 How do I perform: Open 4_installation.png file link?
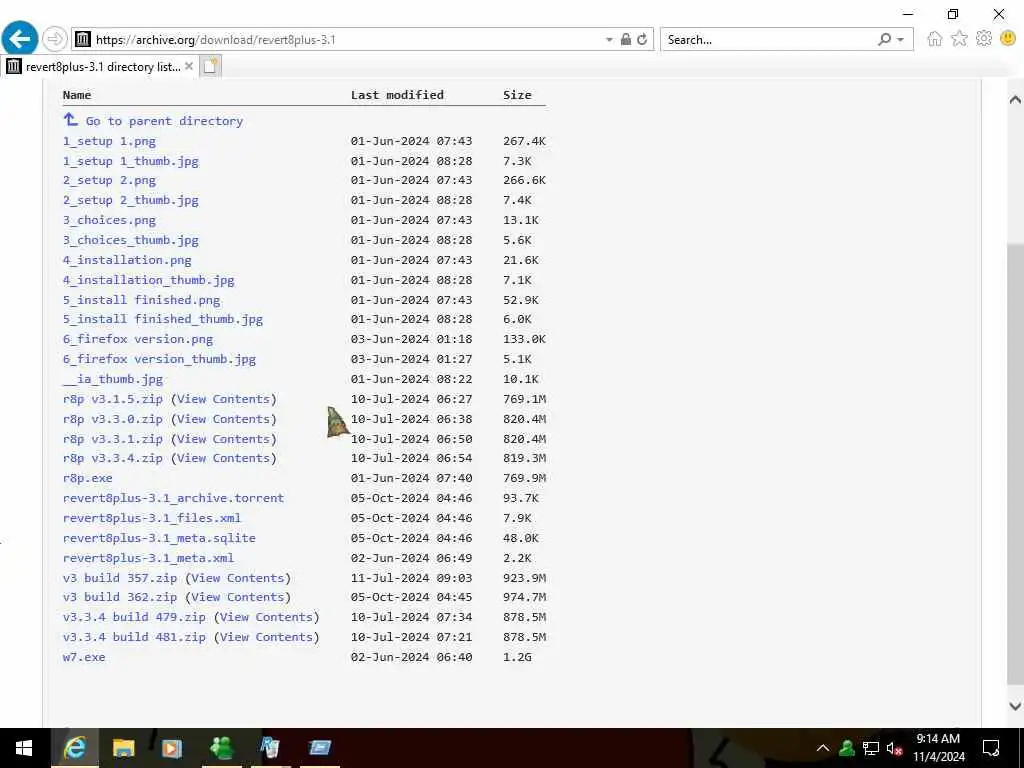[x=127, y=260]
